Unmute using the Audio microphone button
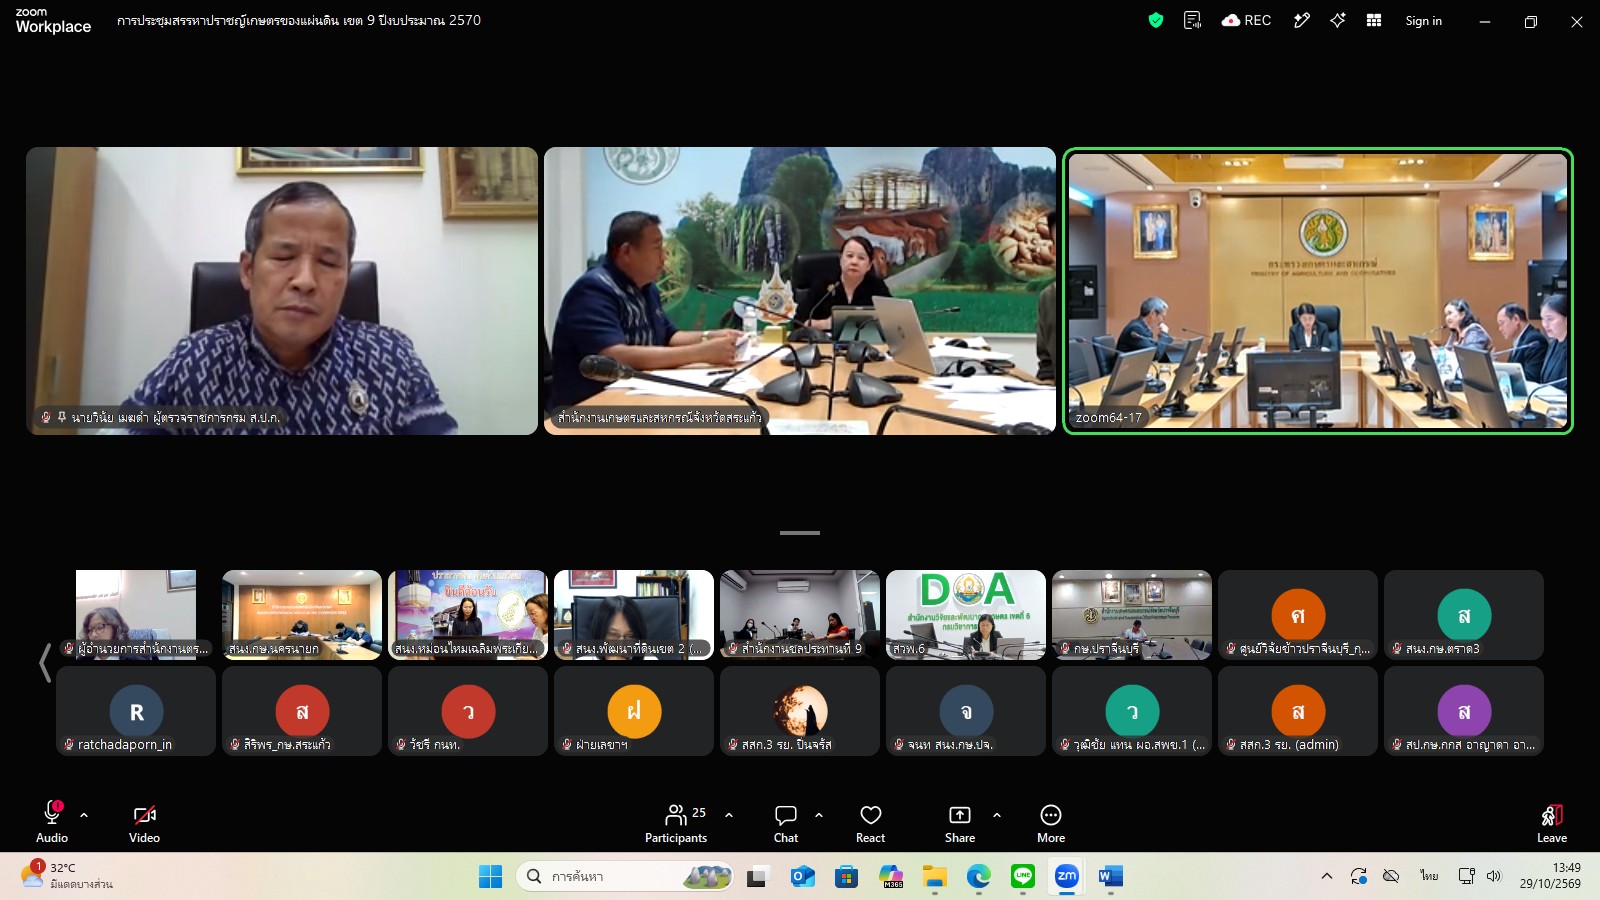Viewport: 1600px width, 900px height. [x=52, y=823]
